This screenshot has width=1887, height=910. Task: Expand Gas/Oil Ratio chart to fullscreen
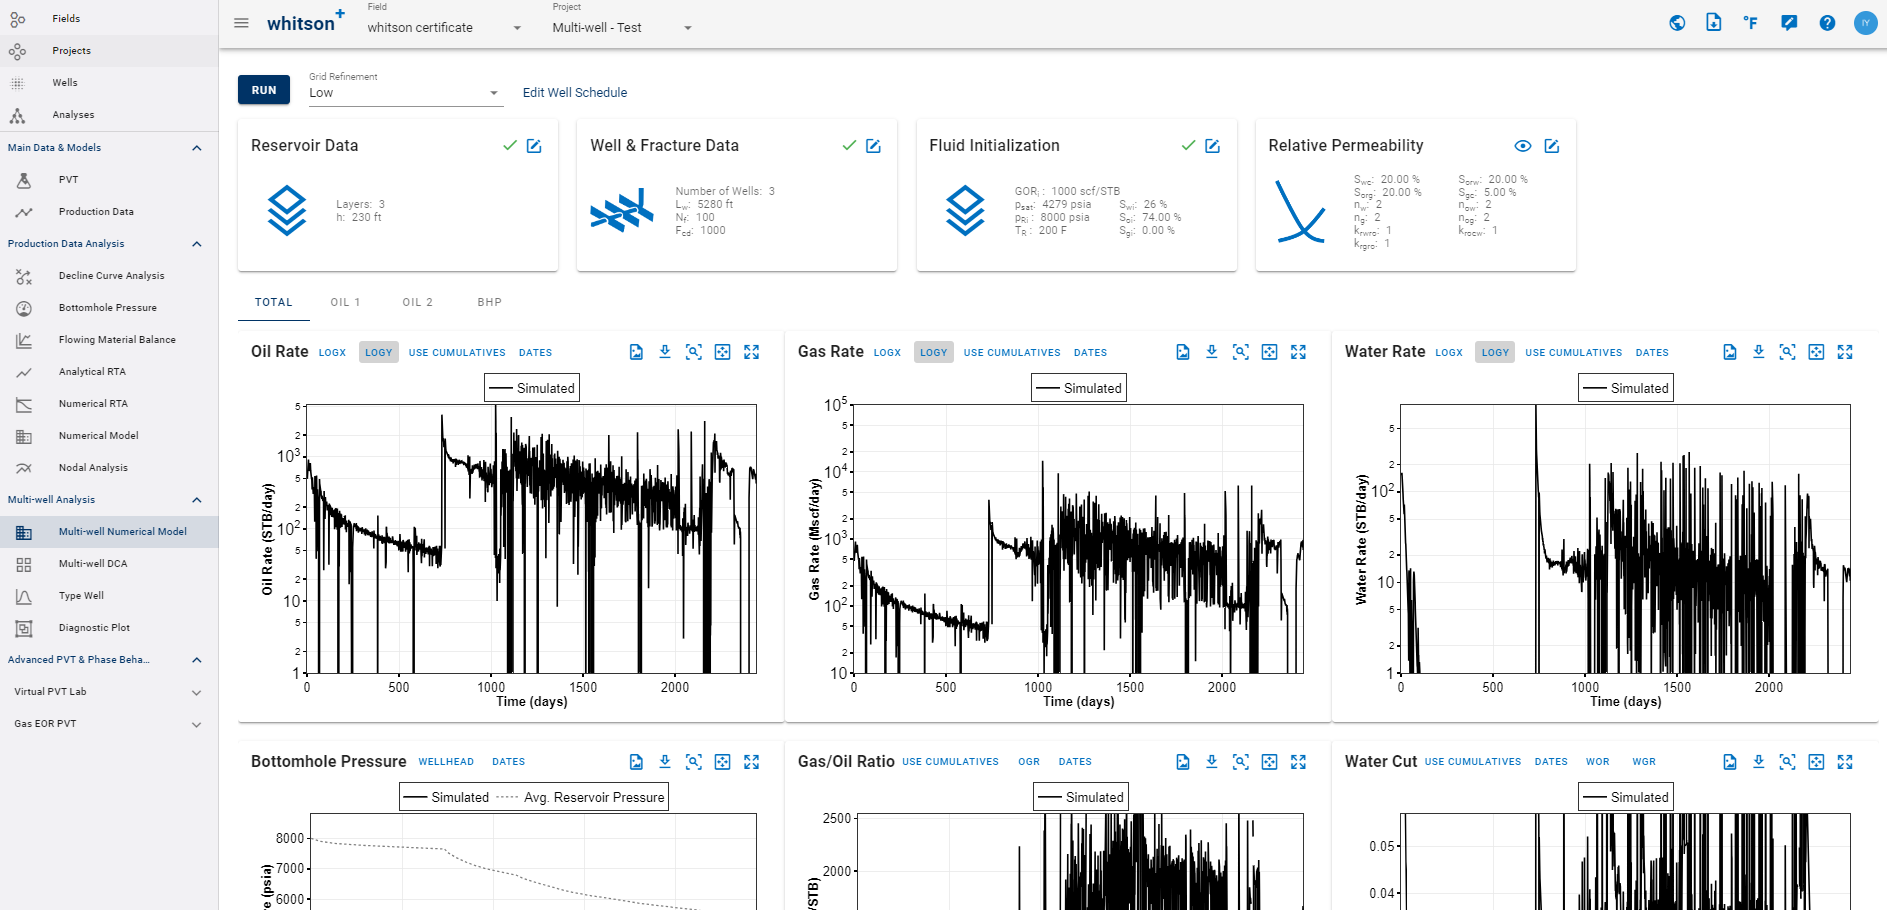1299,762
